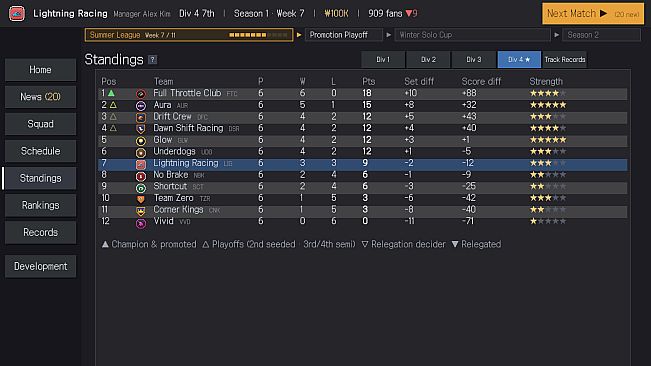Click playoff triangle marker beside position 3

(x=113, y=117)
